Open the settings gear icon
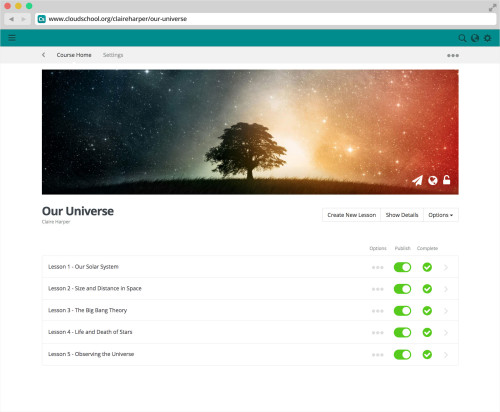500x412 pixels. (x=488, y=38)
